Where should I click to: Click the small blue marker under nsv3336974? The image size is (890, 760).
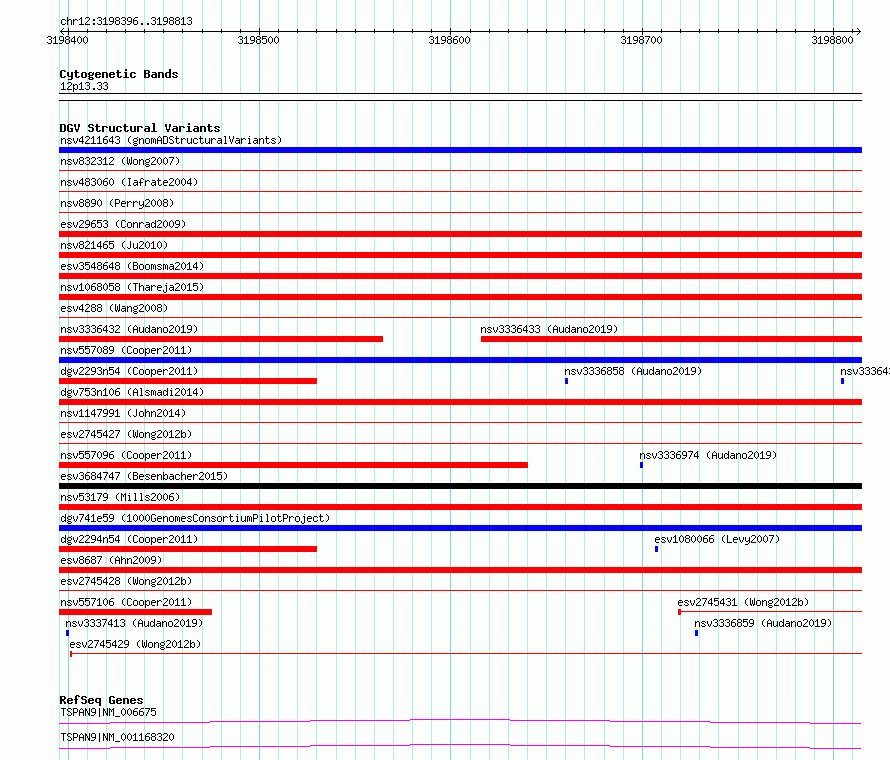point(641,465)
